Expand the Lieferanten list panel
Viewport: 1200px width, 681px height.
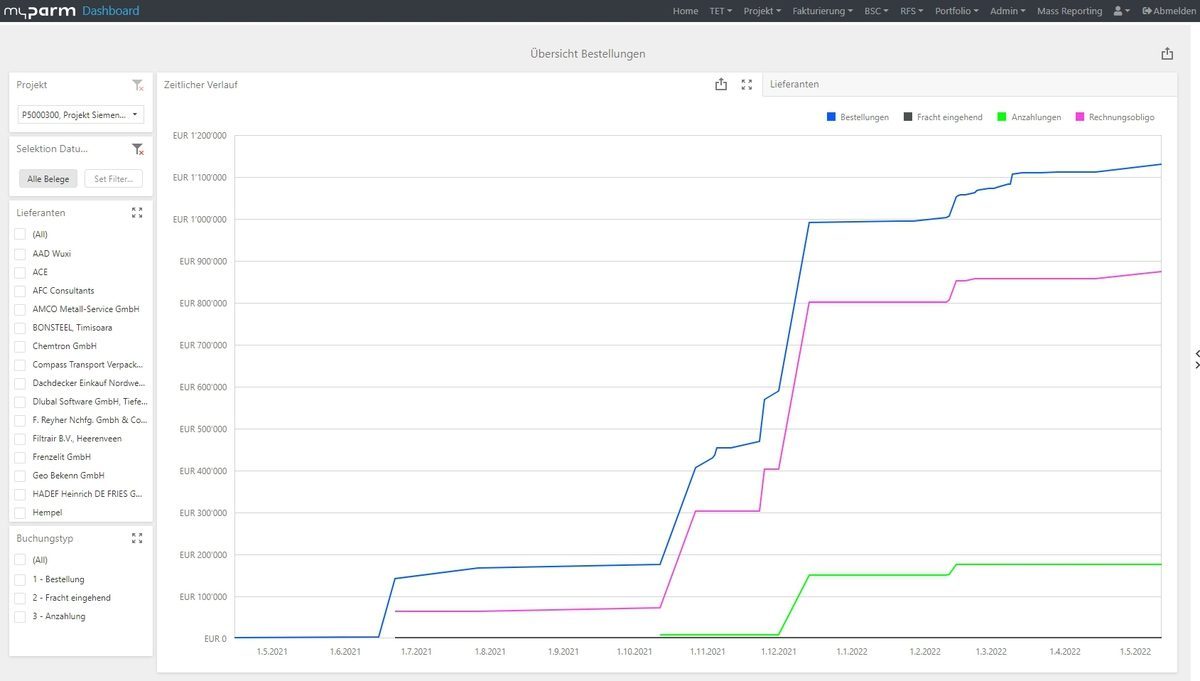click(x=137, y=213)
